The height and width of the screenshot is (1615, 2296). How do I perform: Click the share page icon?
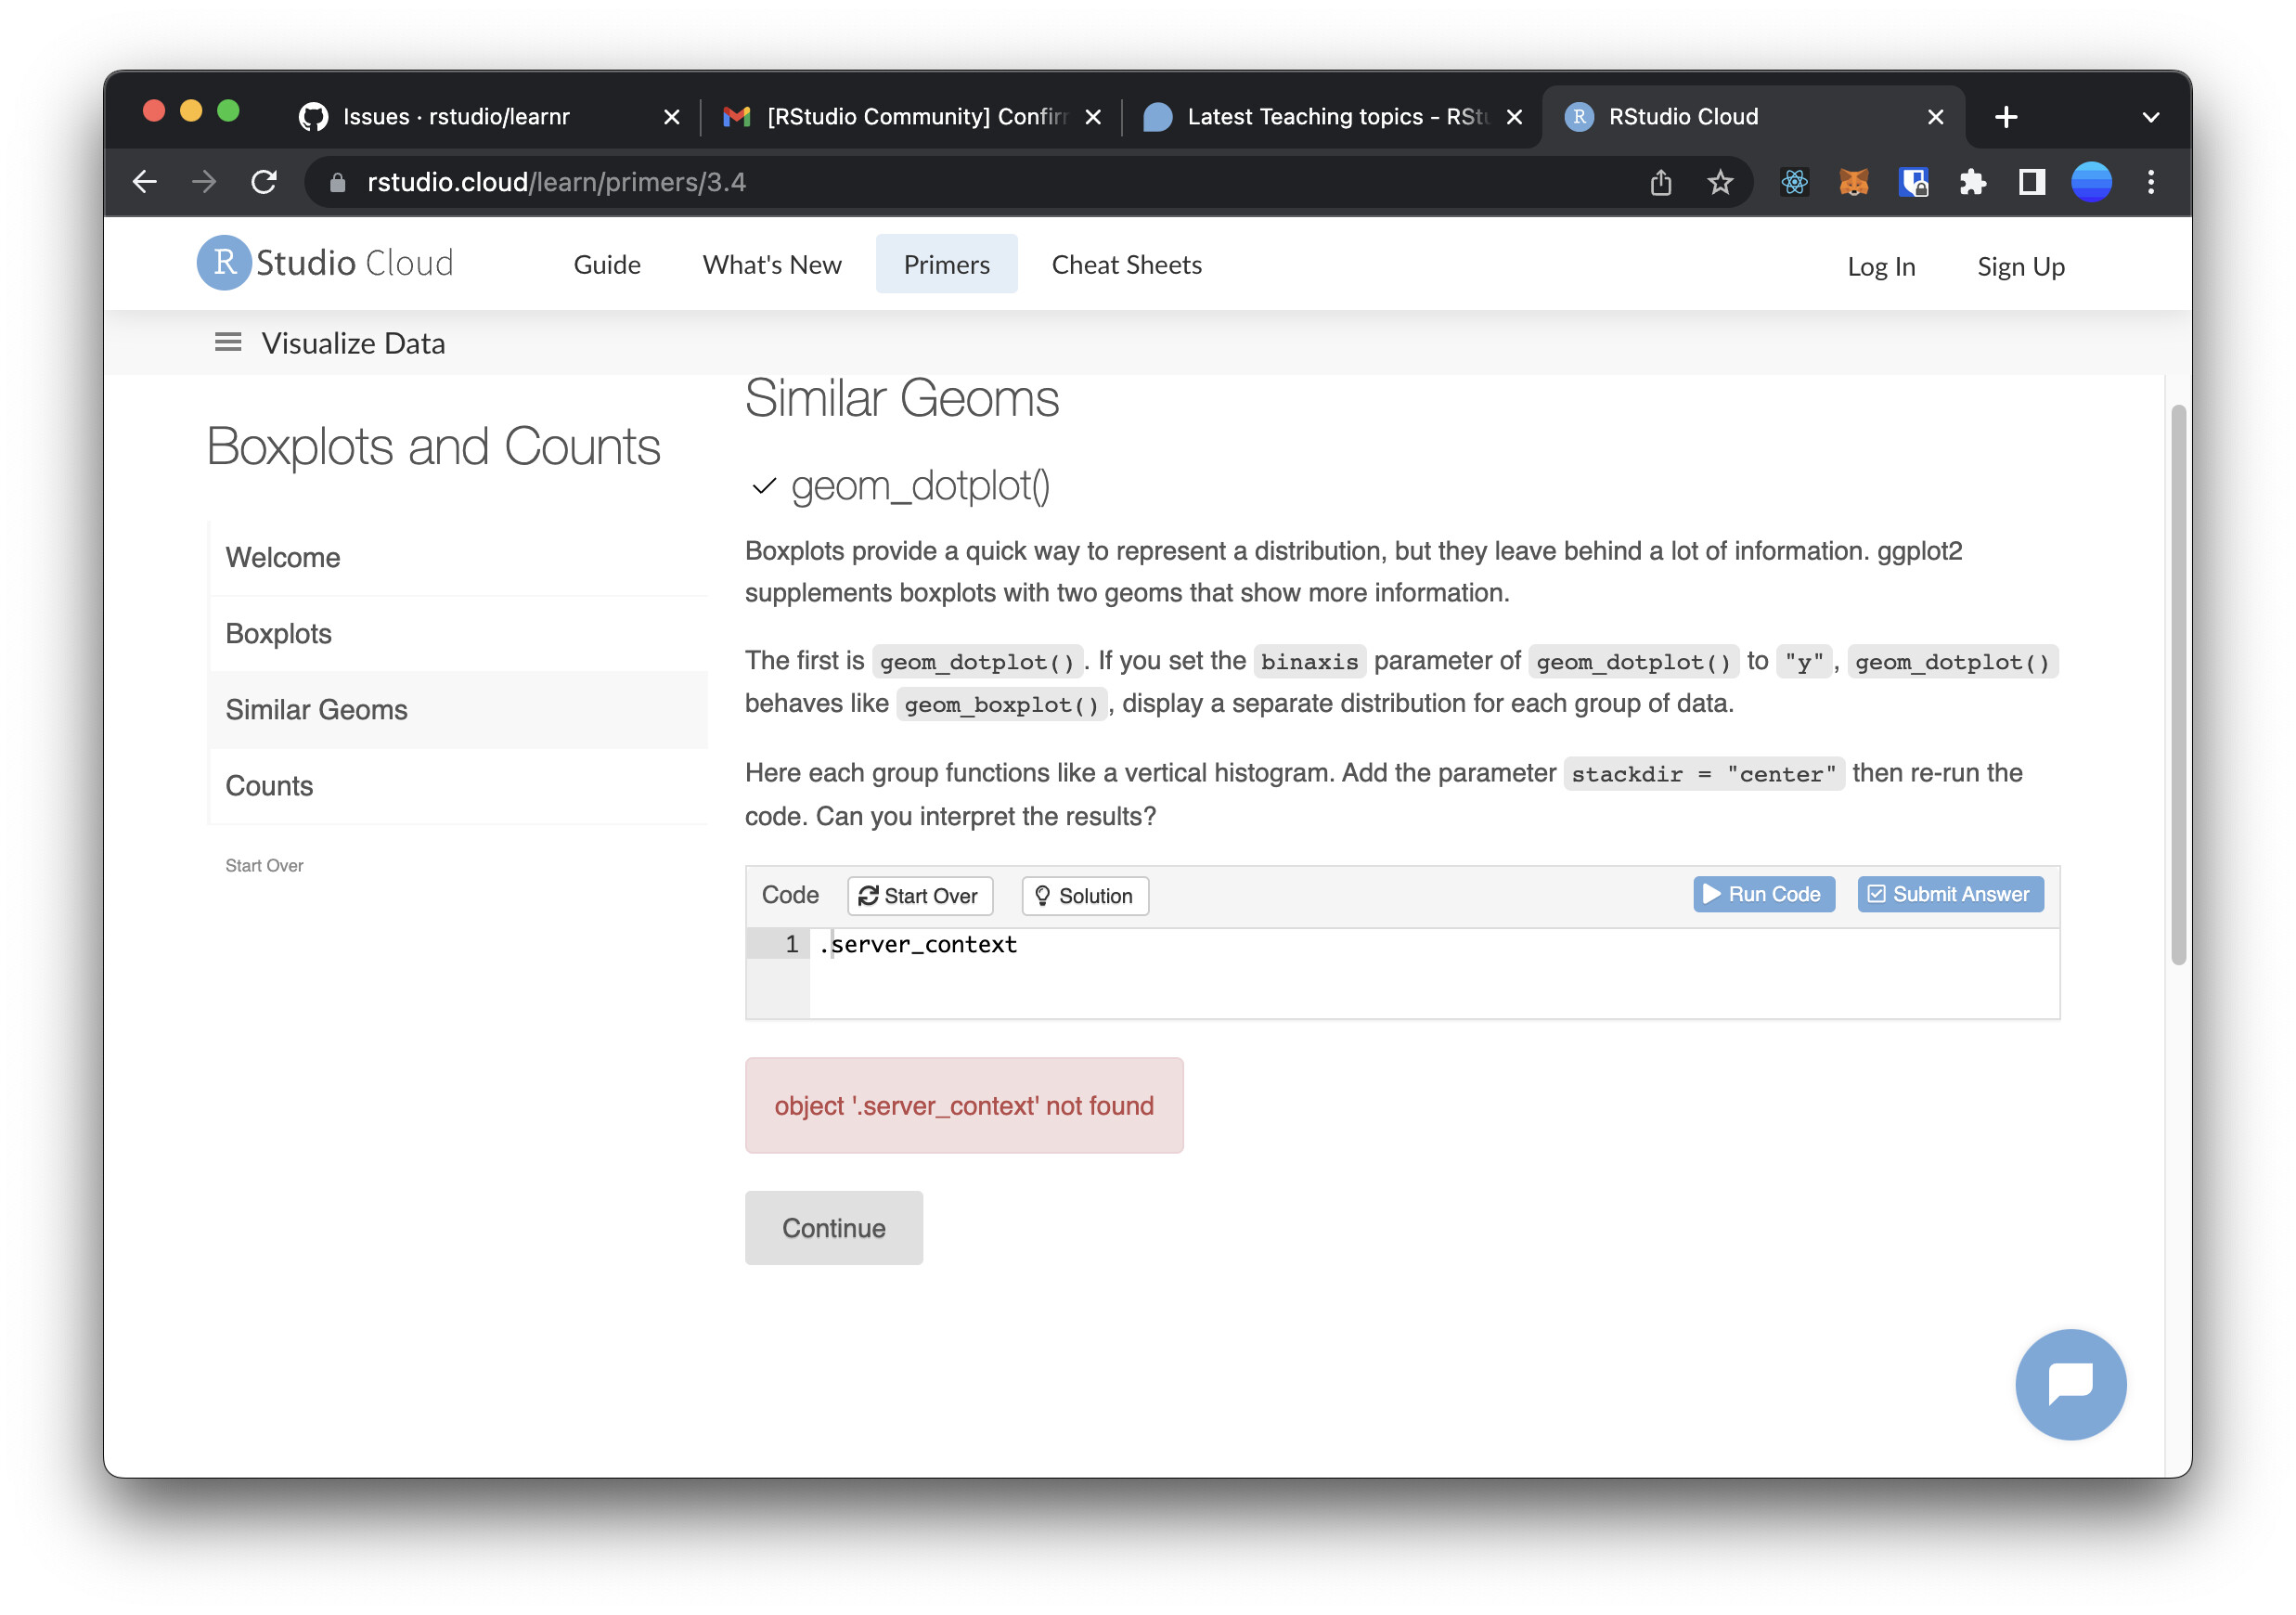[x=1661, y=182]
